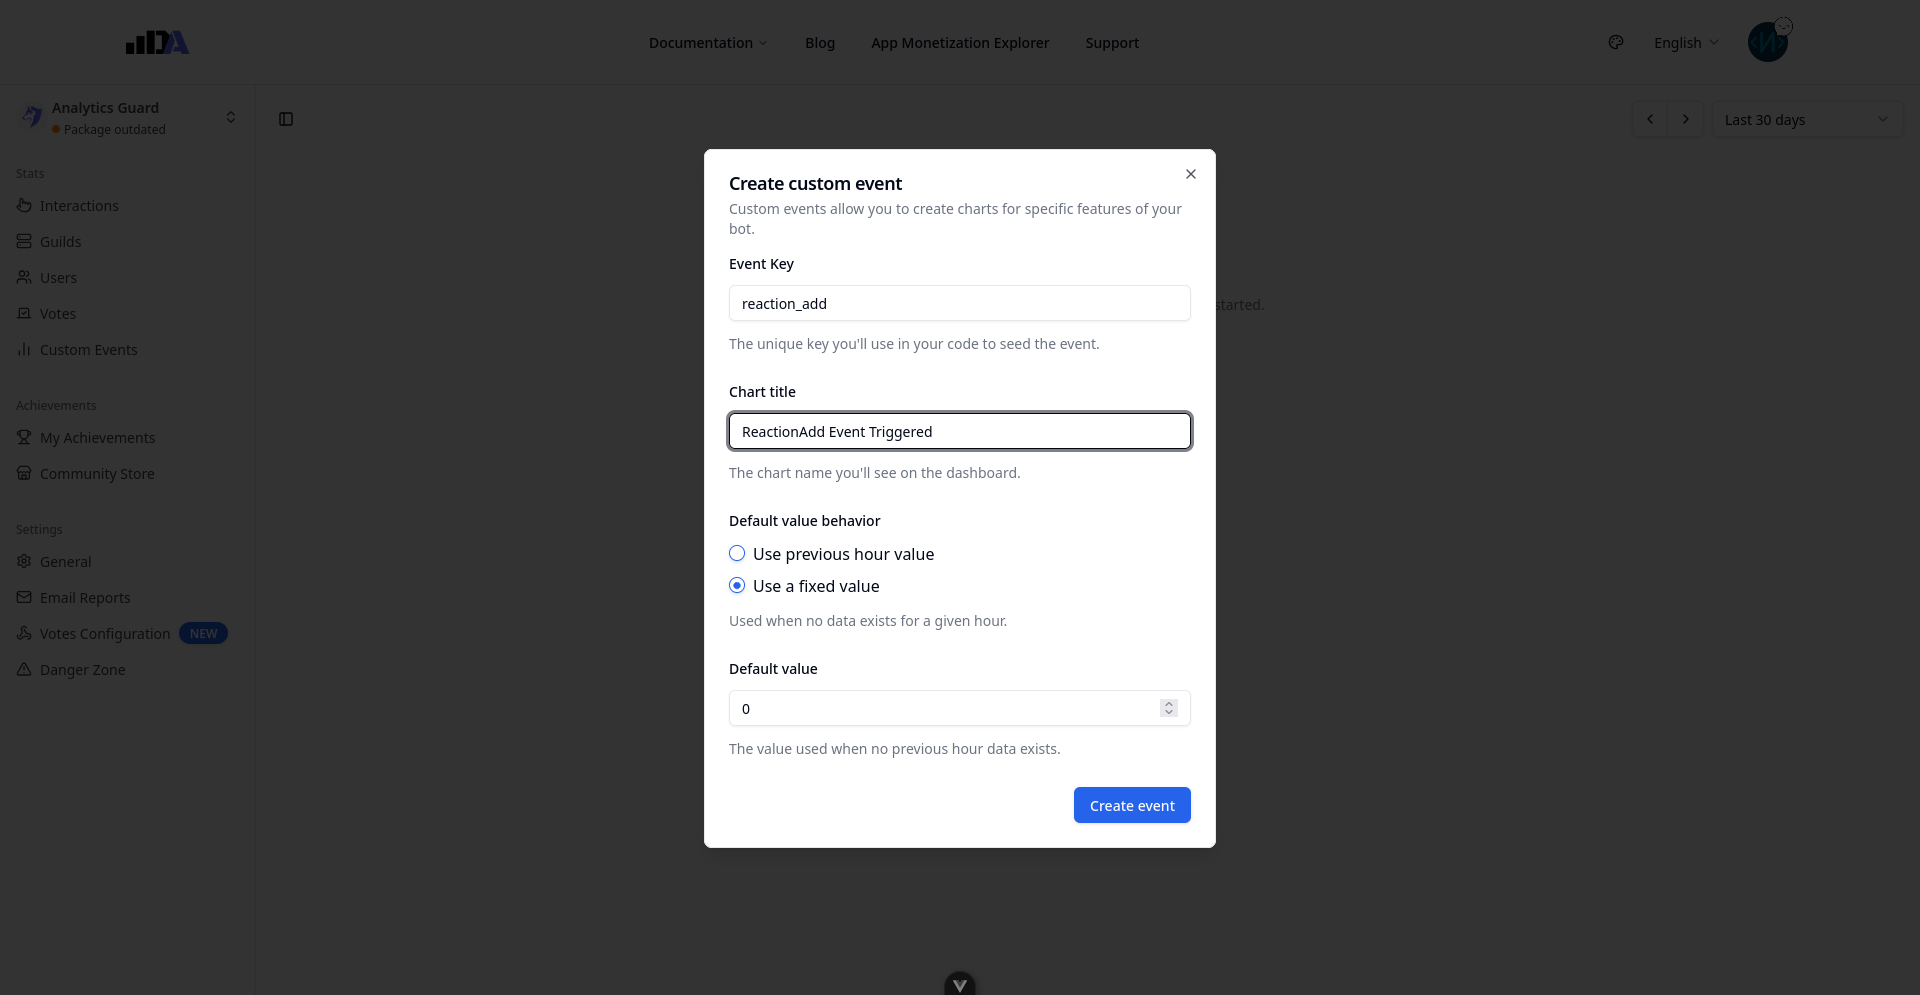Open the user avatar menu
Viewport: 1920px width, 995px height.
1767,42
